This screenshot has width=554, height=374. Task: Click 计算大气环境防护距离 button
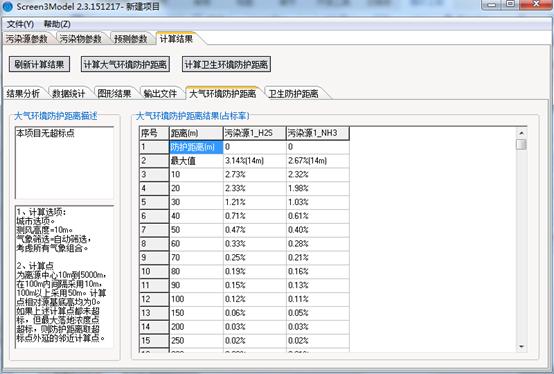pyautogui.click(x=125, y=64)
